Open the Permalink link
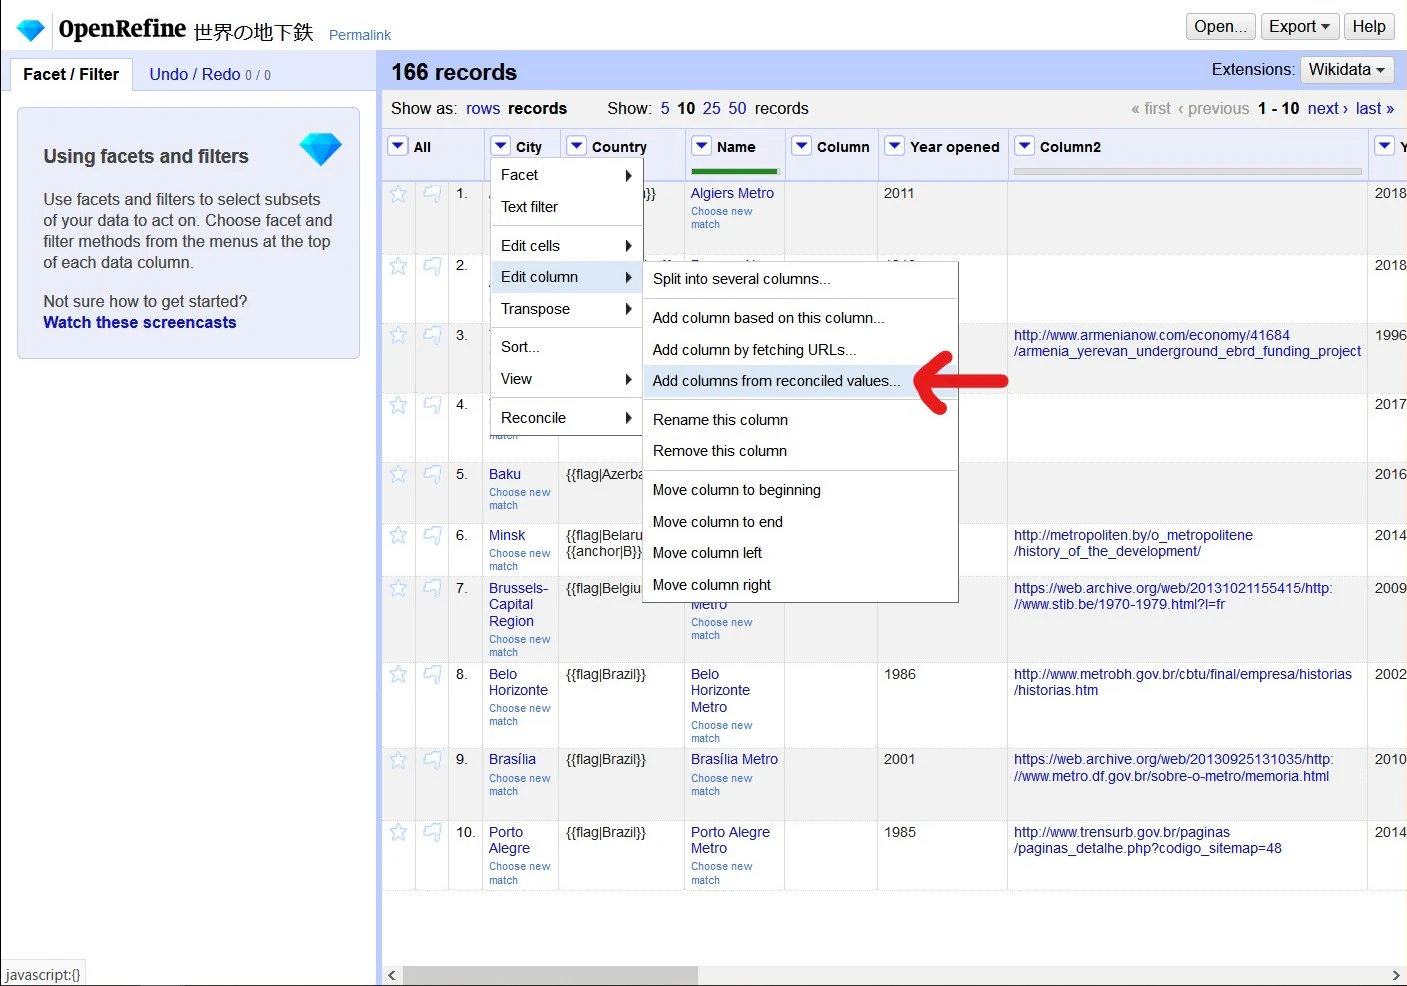The height and width of the screenshot is (986, 1407). [x=360, y=35]
